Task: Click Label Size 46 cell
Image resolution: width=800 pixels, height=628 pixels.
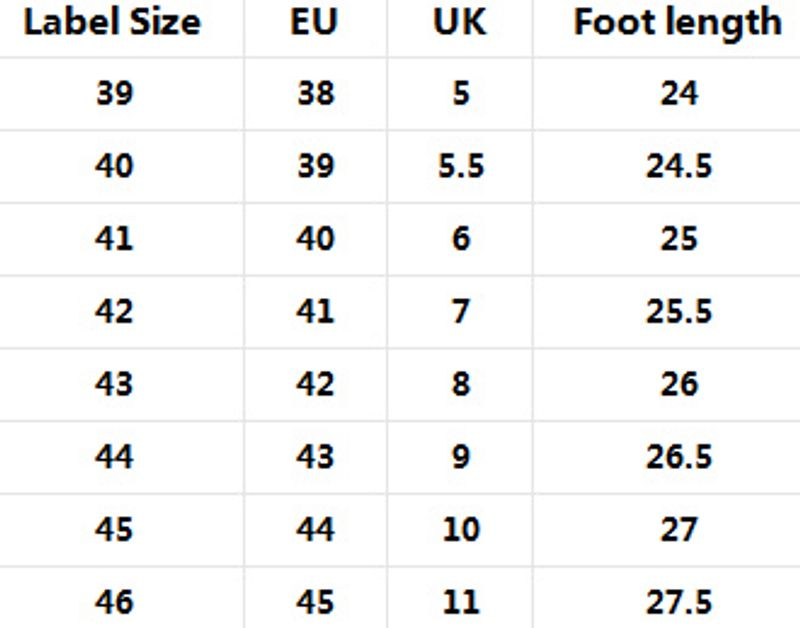Action: click(114, 602)
